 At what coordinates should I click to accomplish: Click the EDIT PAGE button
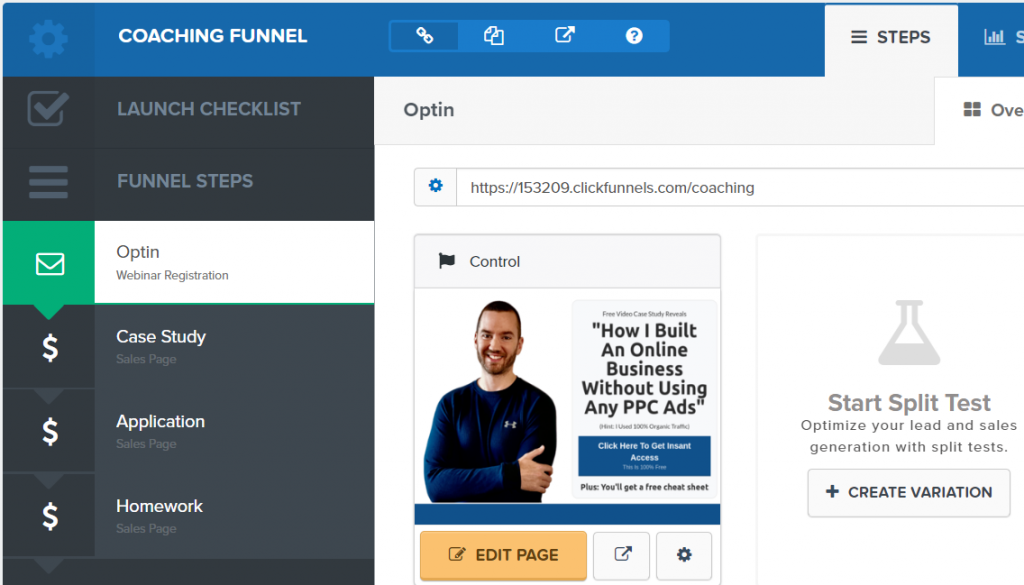tap(504, 555)
